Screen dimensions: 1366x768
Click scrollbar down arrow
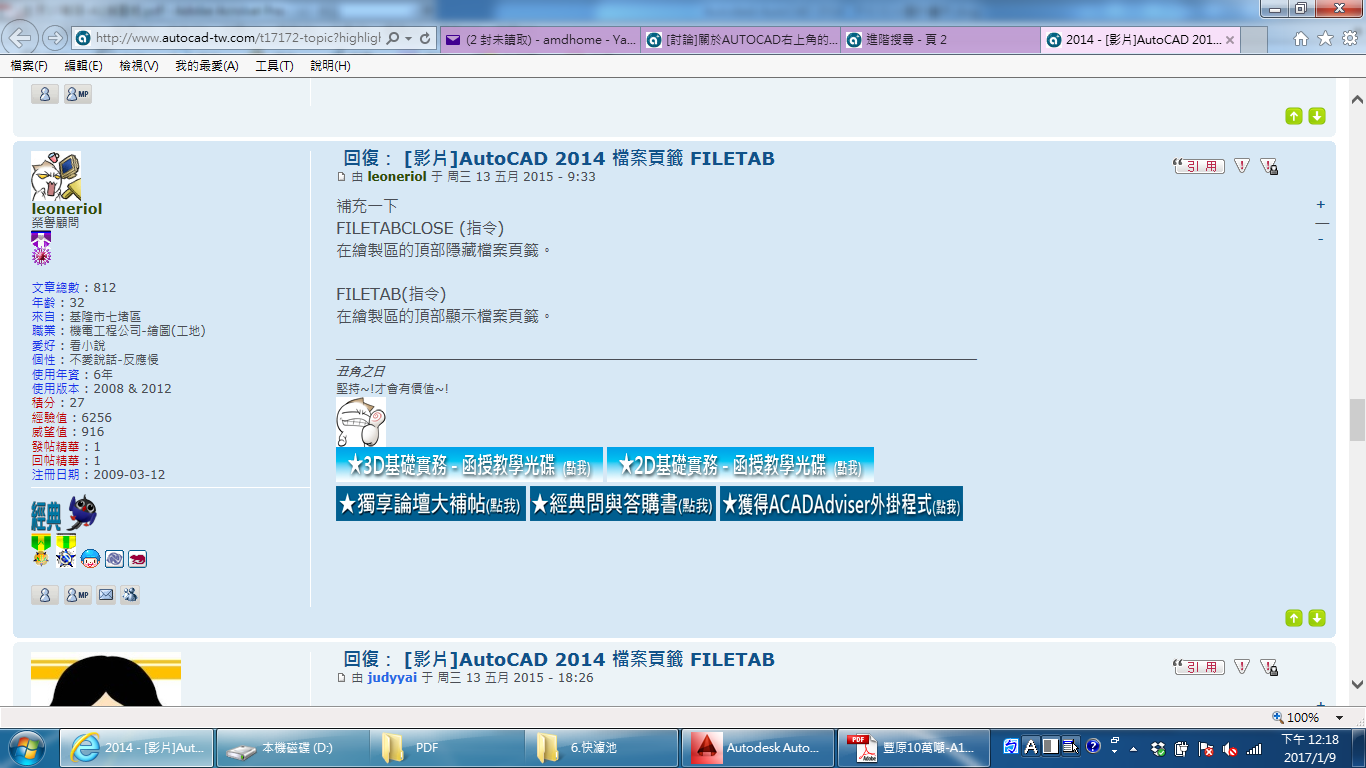coord(1357,685)
